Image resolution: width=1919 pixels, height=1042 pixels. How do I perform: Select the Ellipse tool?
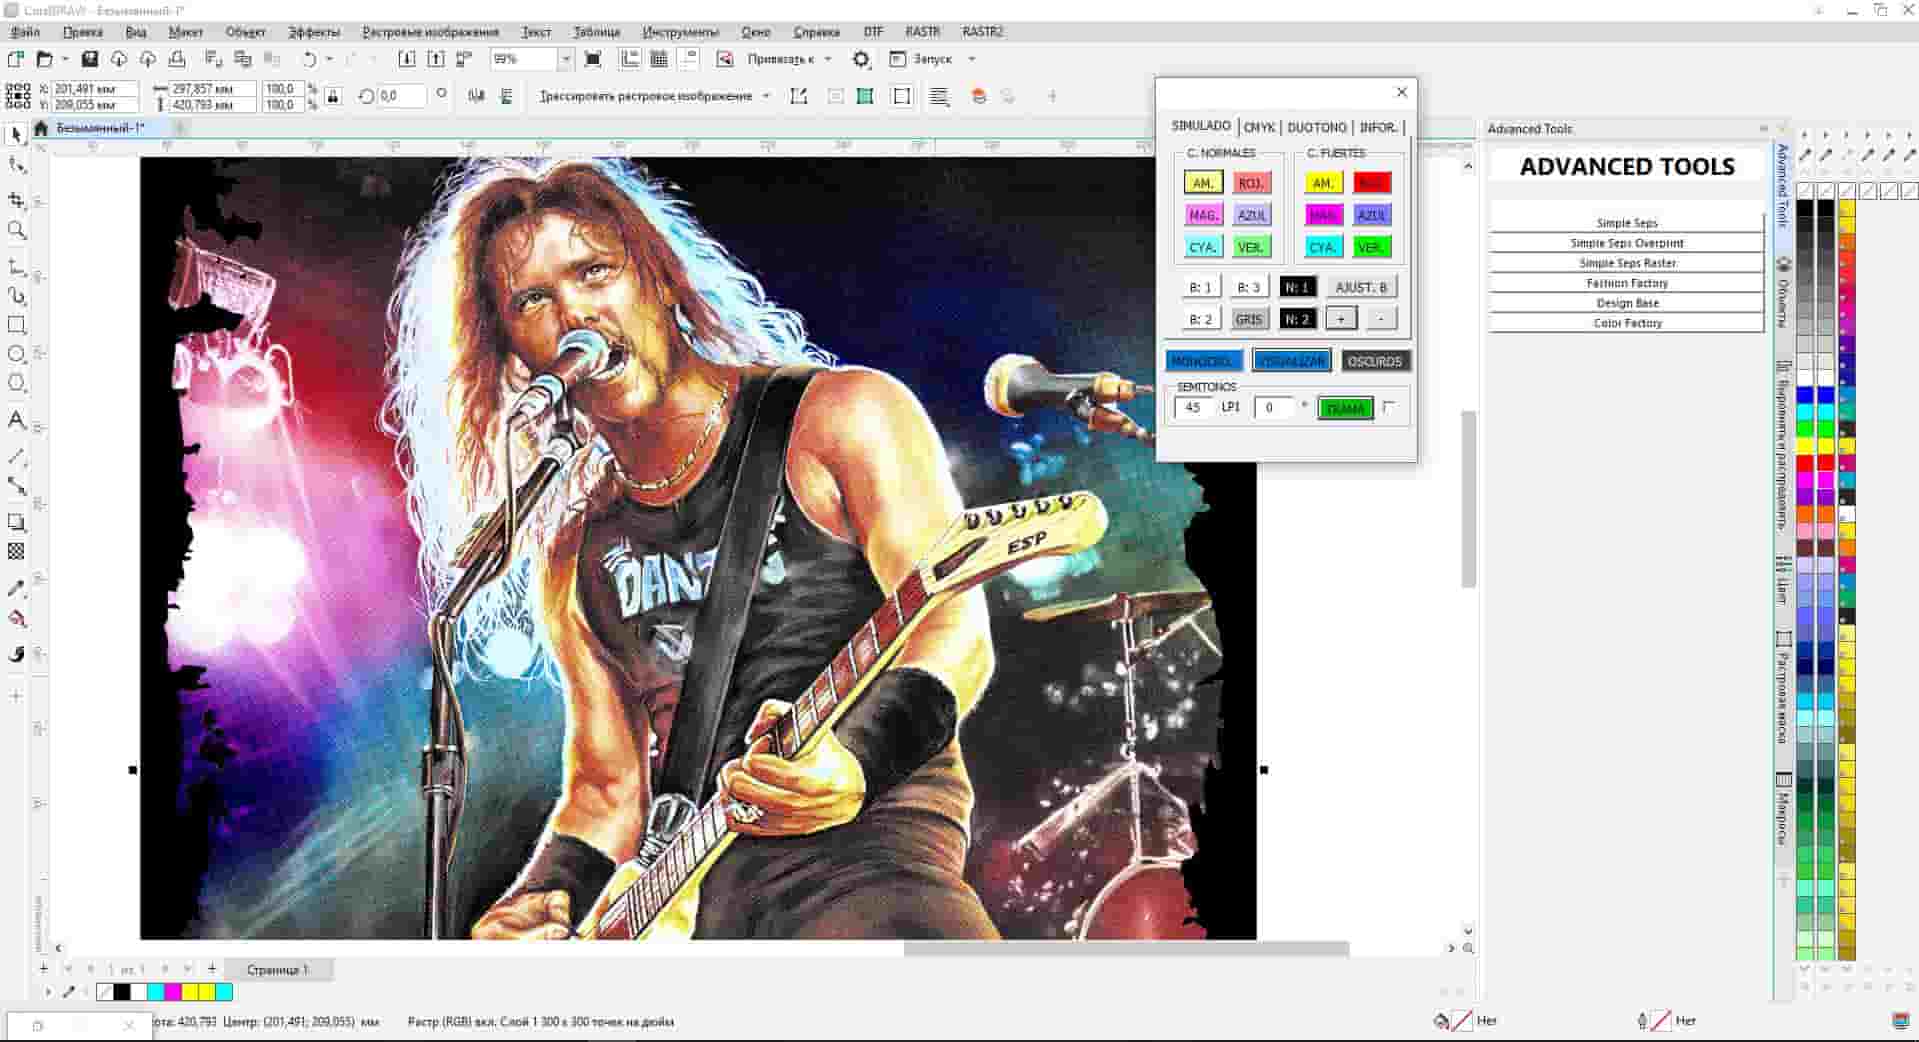pos(16,354)
